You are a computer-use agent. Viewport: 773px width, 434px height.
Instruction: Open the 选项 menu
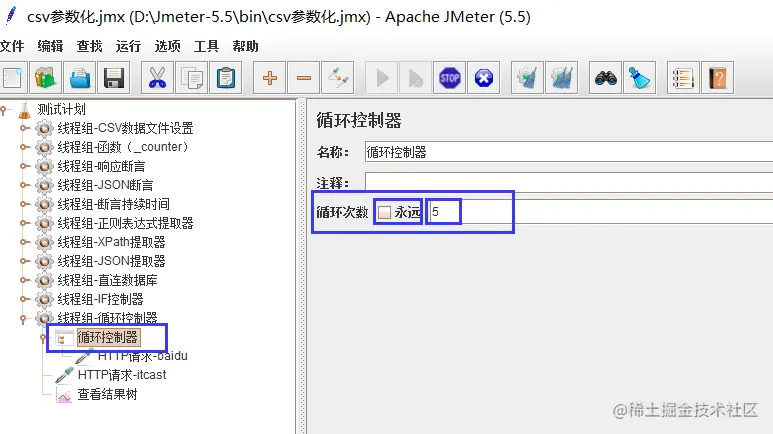167,46
